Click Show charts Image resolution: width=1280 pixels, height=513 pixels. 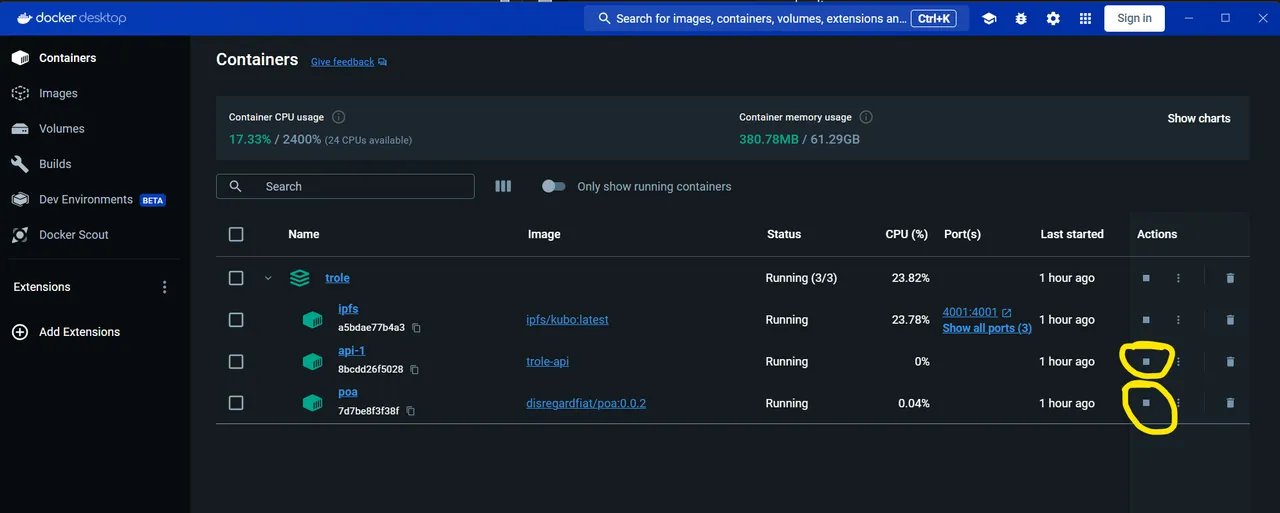click(1199, 118)
